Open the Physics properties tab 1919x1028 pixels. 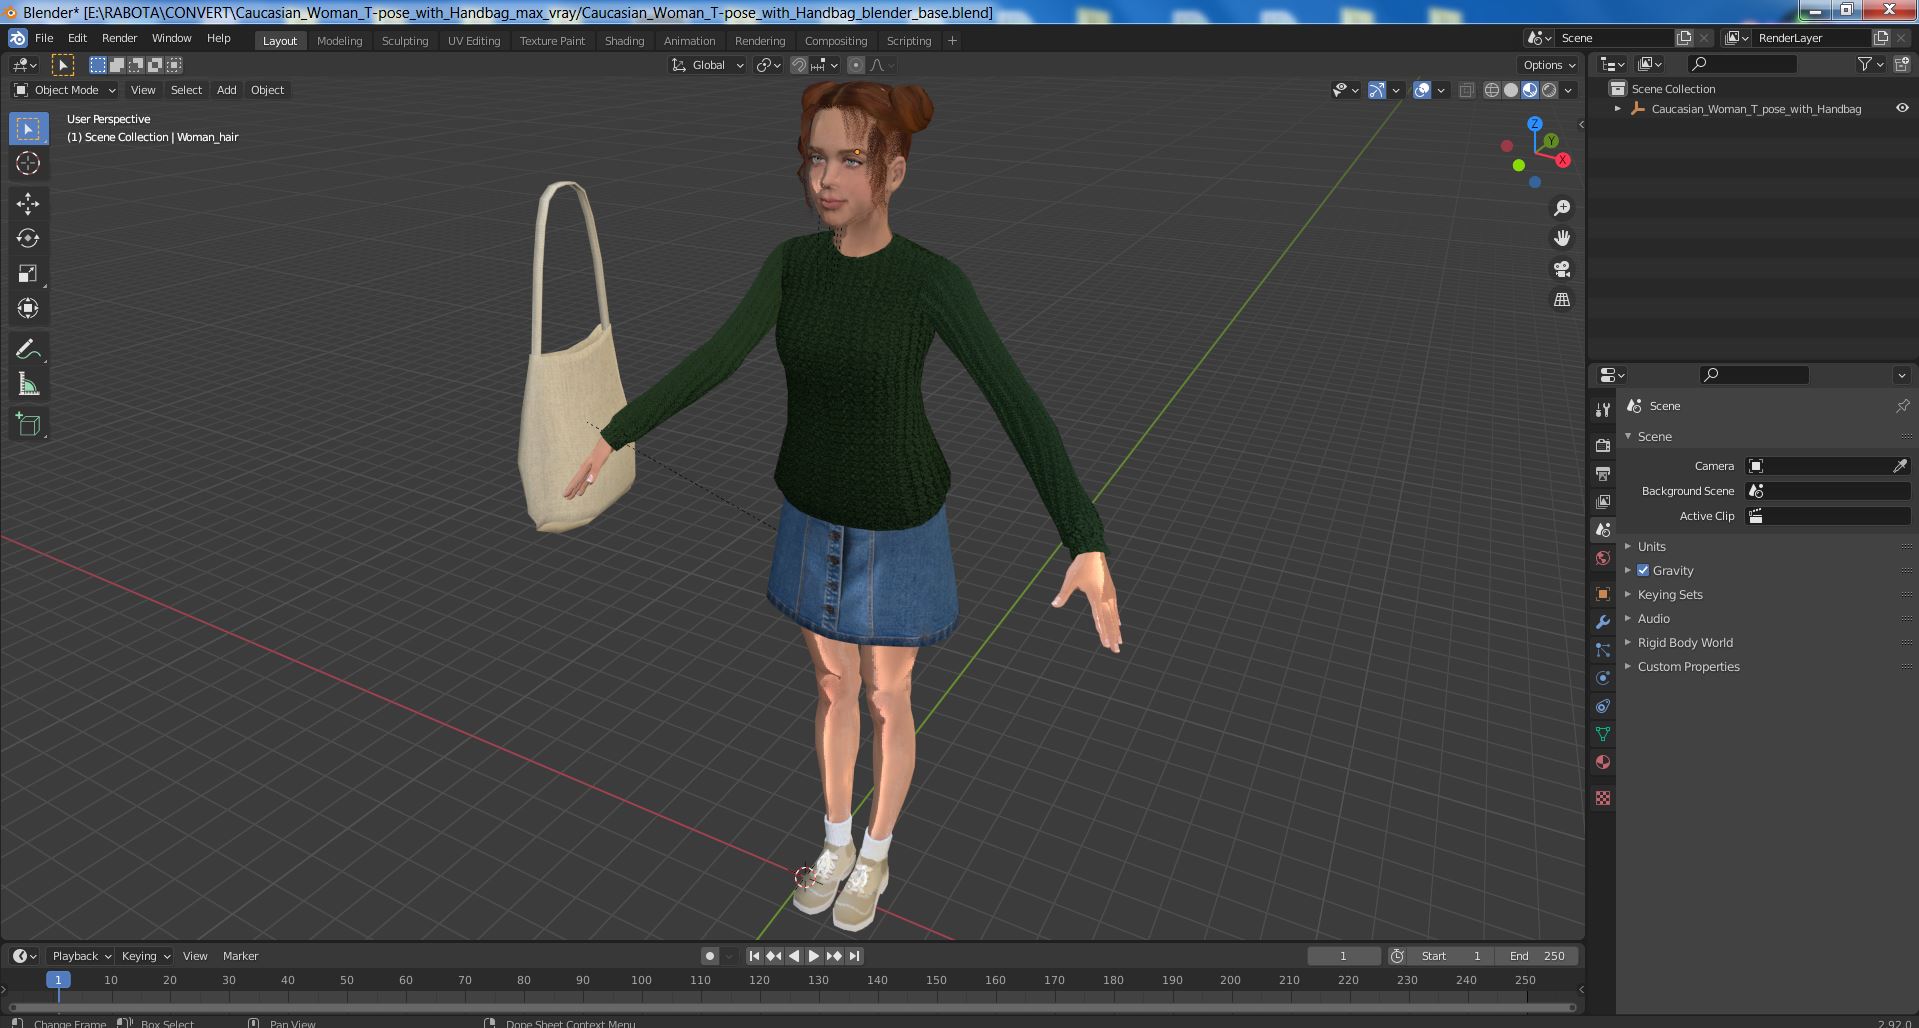(x=1603, y=678)
